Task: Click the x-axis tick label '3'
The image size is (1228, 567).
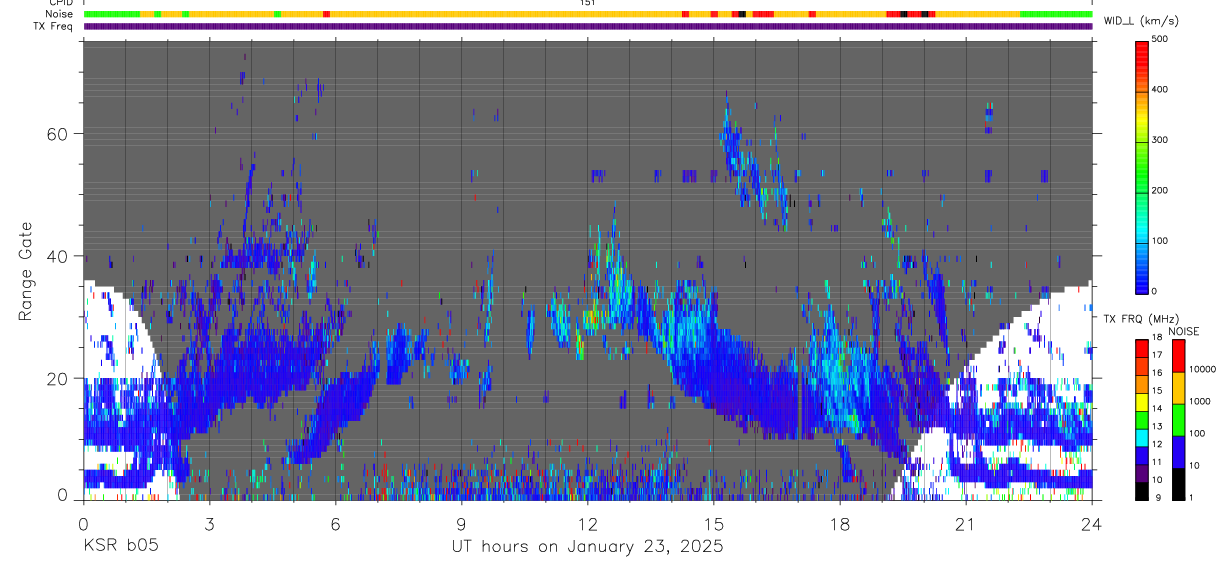Action: 209,523
